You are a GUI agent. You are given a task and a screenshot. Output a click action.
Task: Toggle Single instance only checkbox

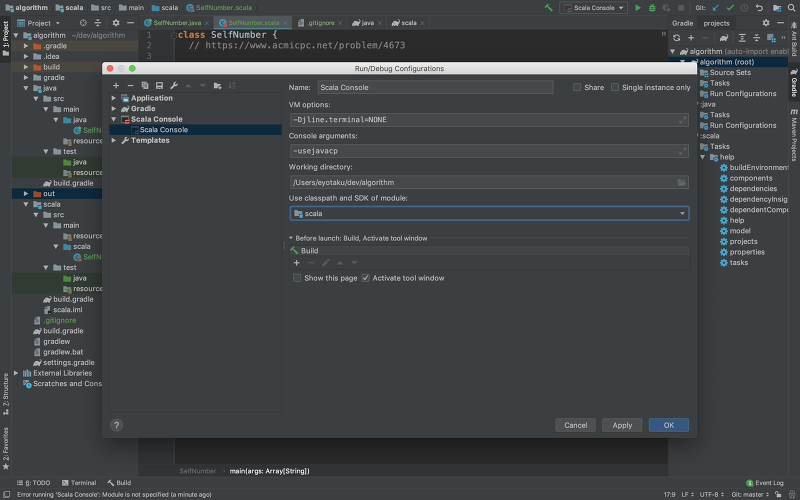click(x=615, y=87)
